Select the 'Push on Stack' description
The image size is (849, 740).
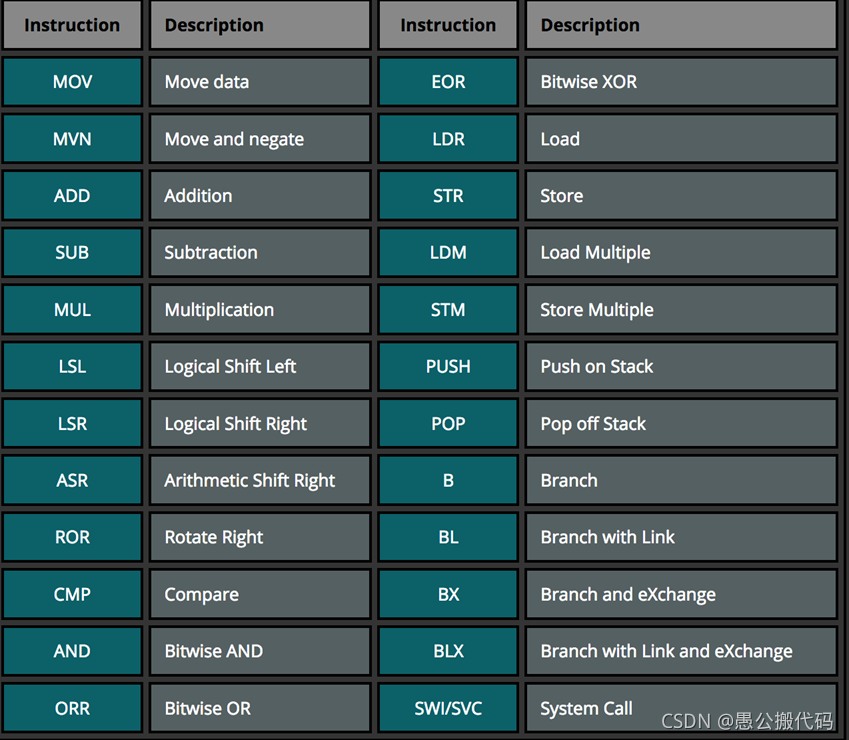682,366
